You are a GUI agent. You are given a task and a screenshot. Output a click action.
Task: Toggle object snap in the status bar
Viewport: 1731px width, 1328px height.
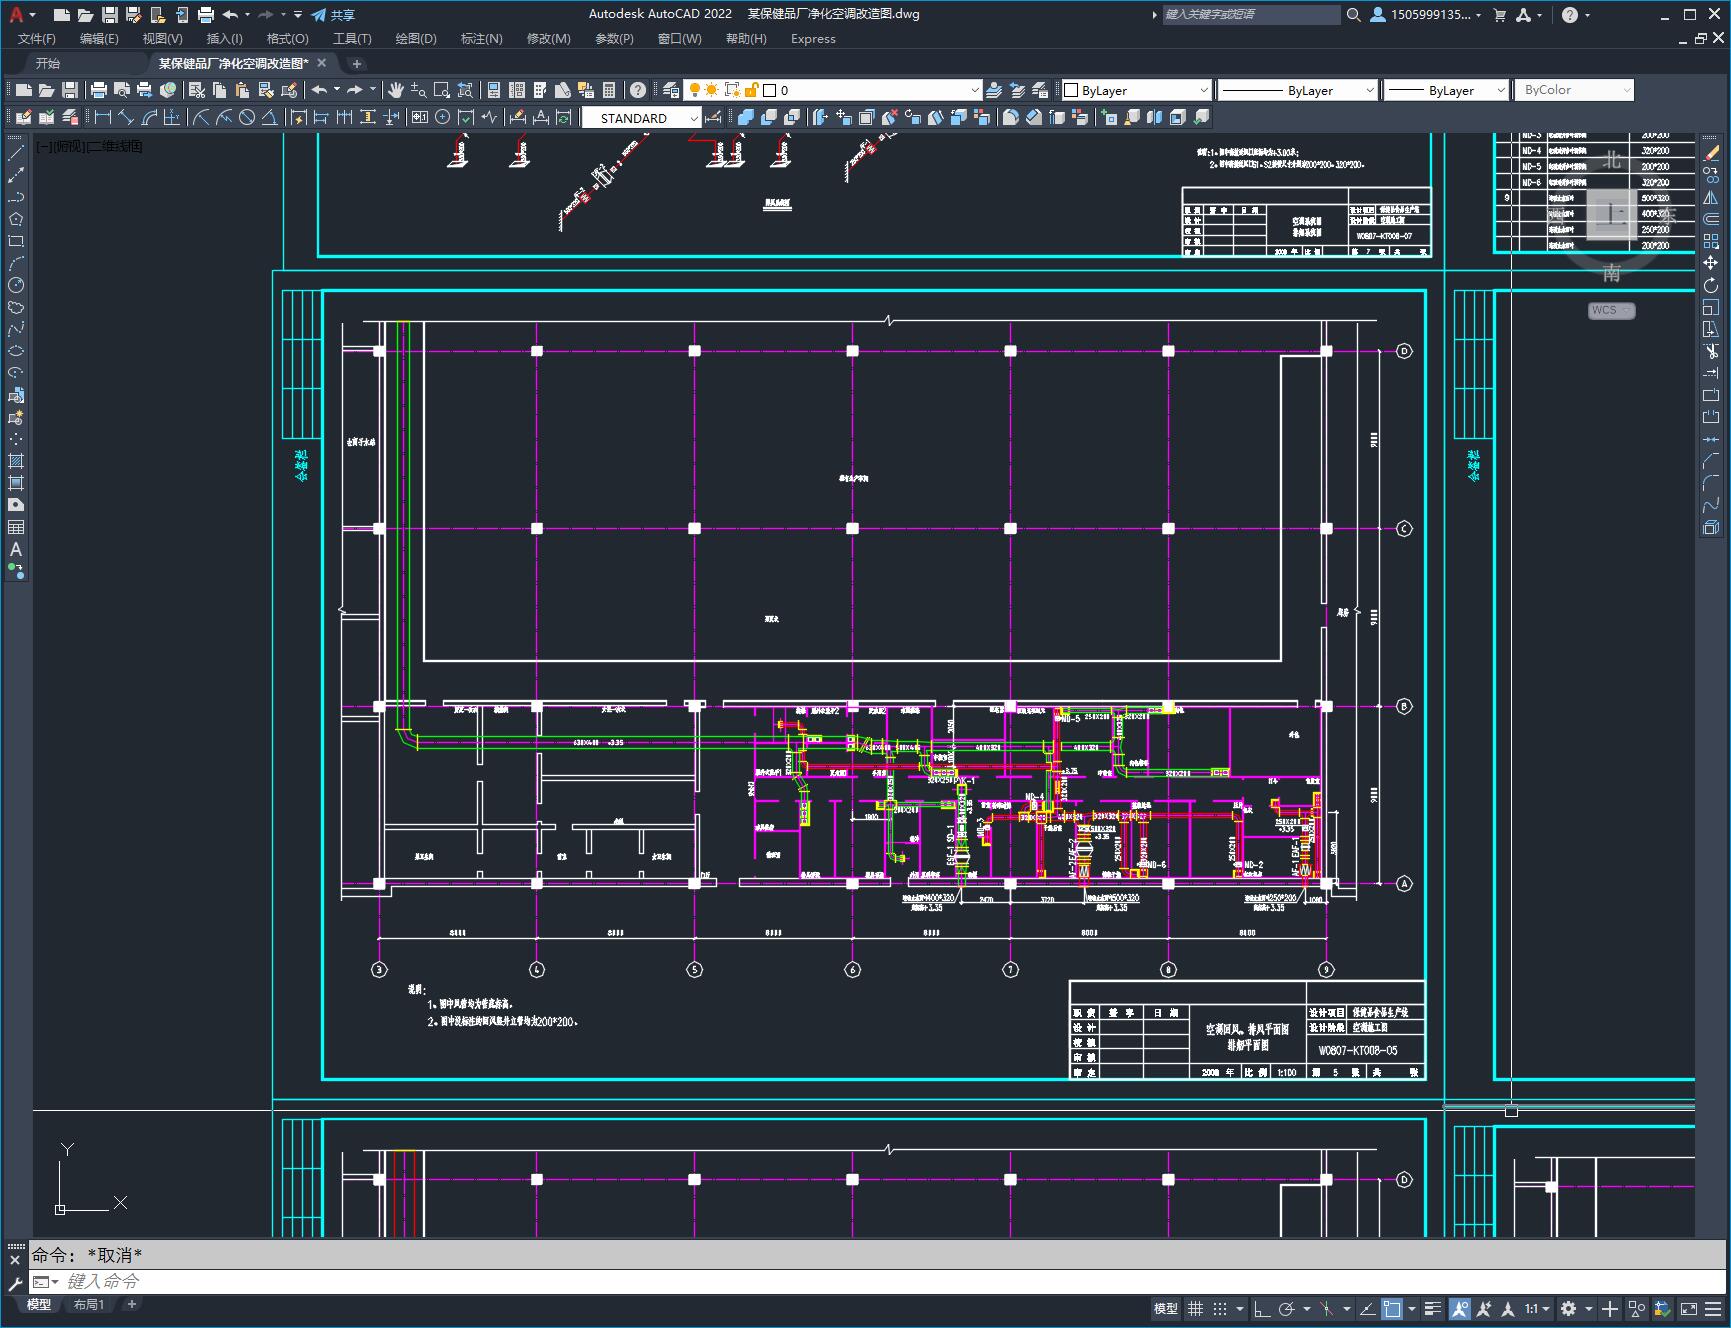coord(1392,1308)
